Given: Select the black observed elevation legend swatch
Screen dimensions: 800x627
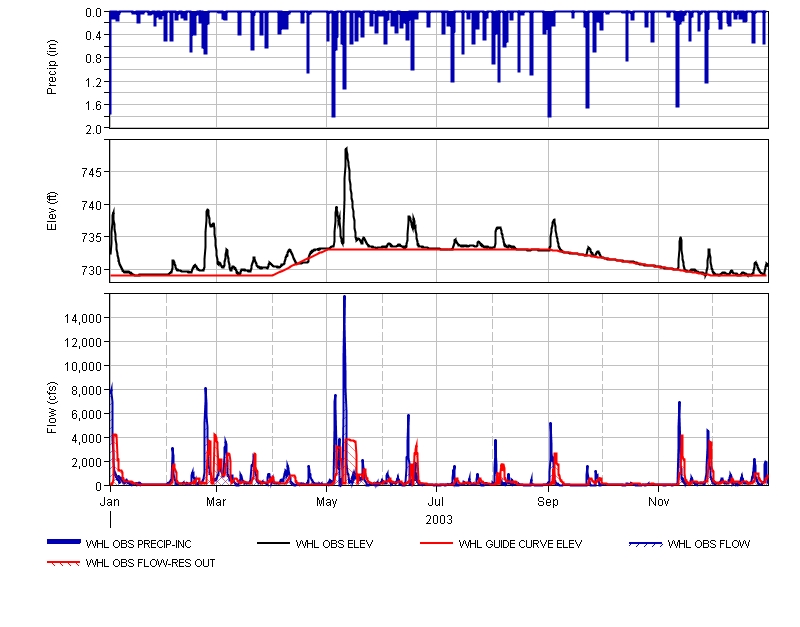Looking at the screenshot, I should 273,543.
